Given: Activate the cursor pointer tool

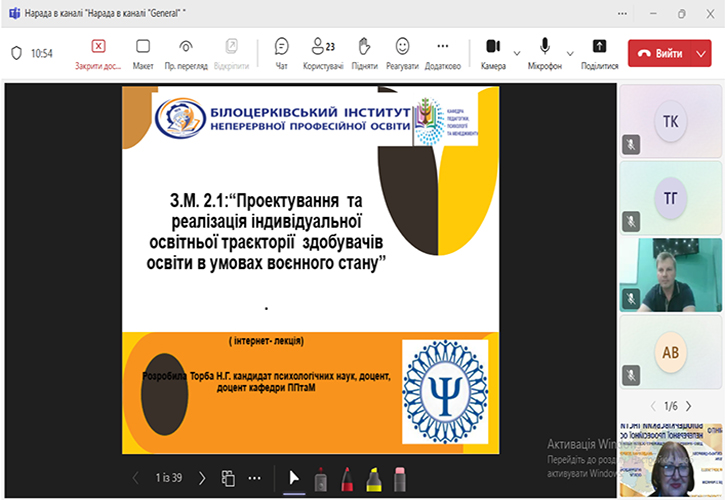Looking at the screenshot, I should [294, 478].
